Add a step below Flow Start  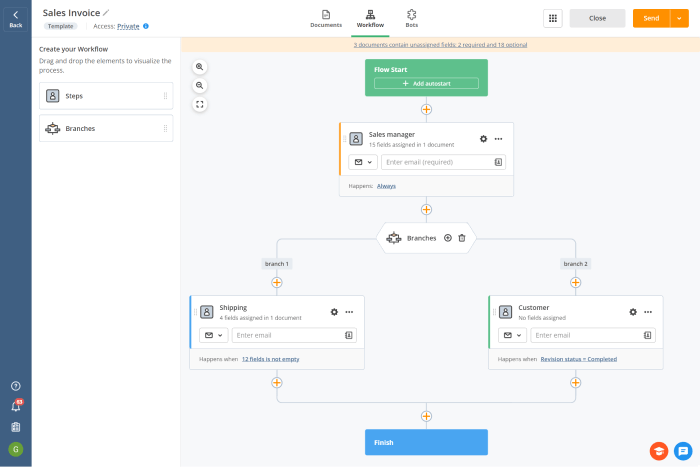pyautogui.click(x=426, y=109)
